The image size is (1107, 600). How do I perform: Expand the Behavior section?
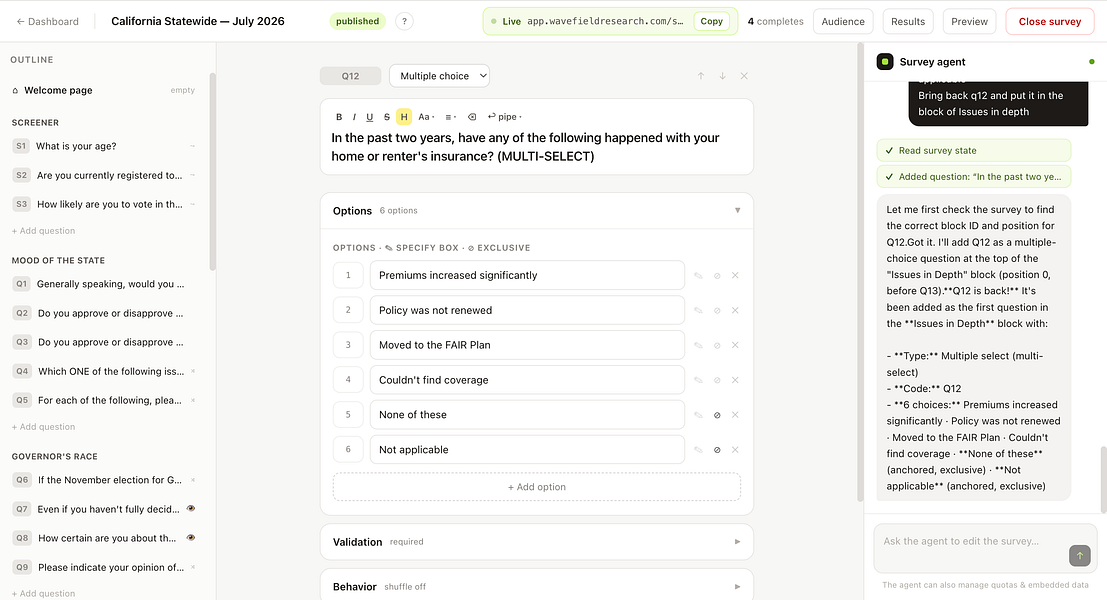click(737, 587)
